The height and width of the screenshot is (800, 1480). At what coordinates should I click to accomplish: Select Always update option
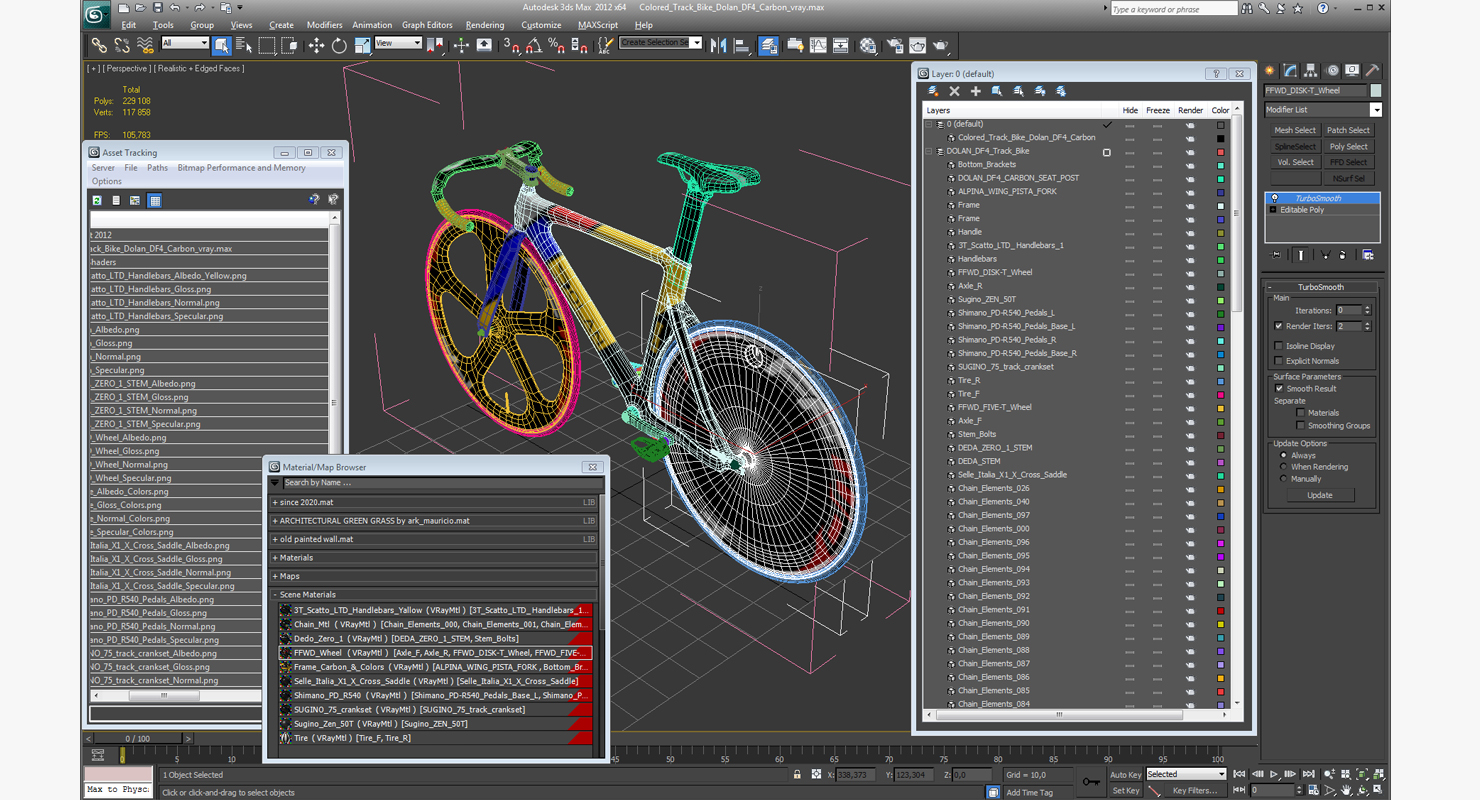tap(1284, 455)
